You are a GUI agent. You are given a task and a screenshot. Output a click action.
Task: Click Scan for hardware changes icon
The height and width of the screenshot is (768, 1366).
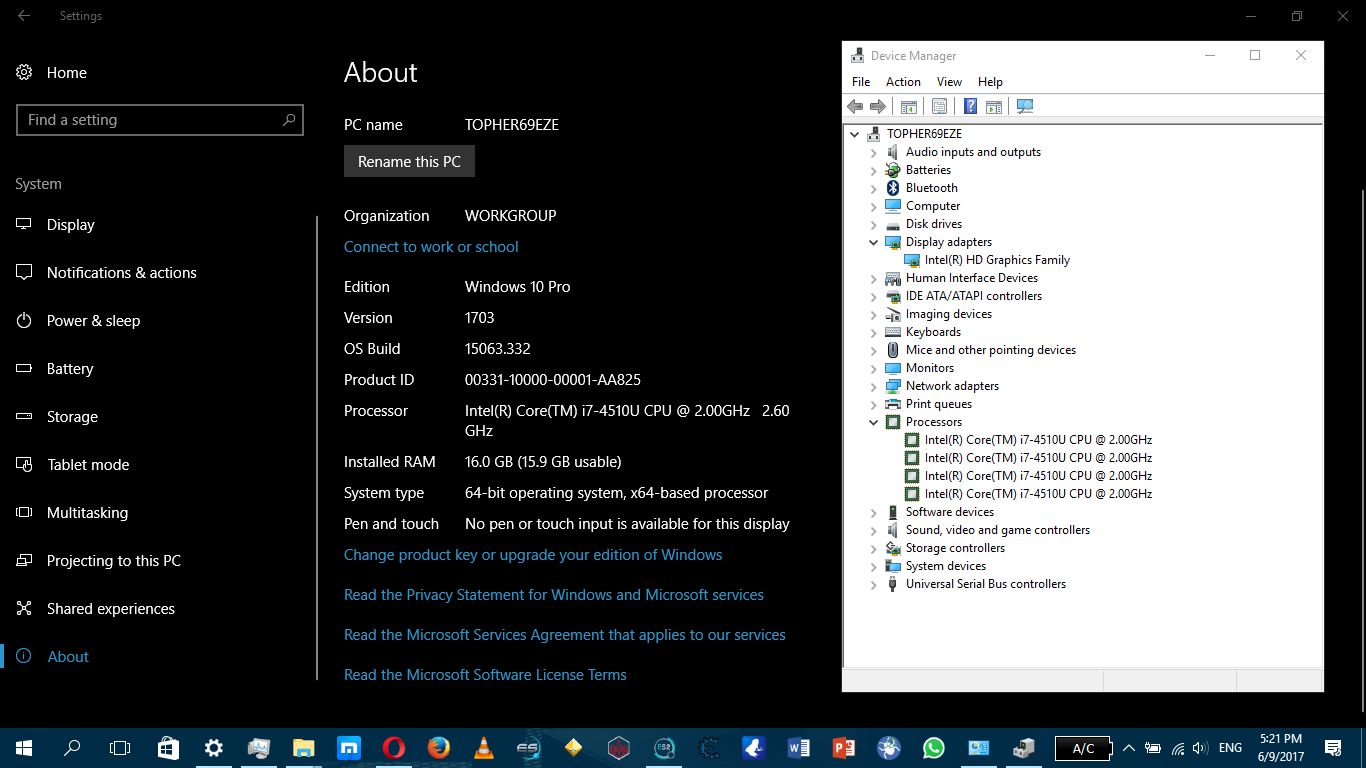tap(1025, 106)
